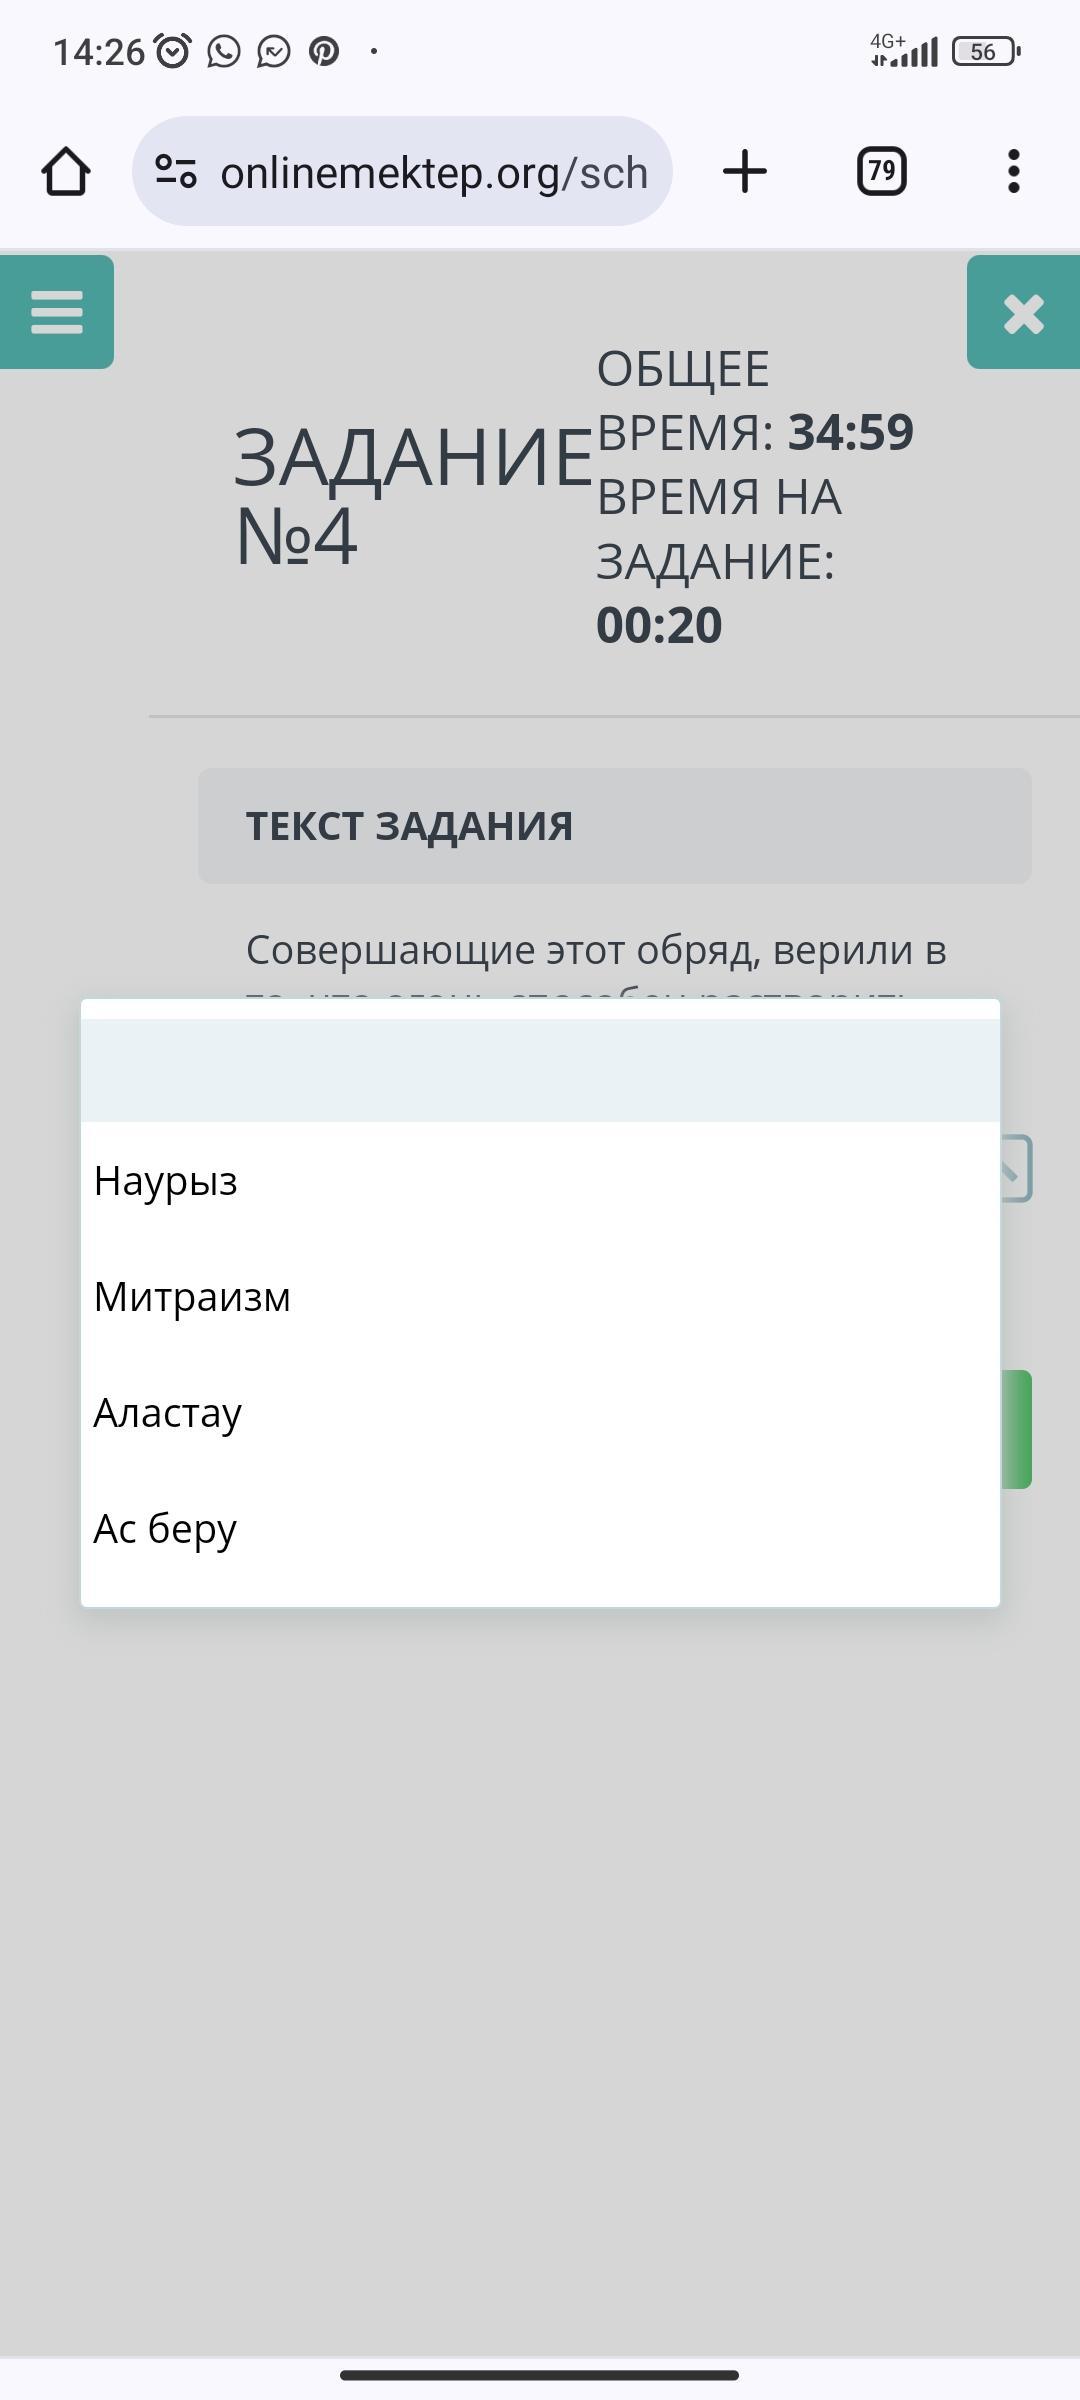Pick the Аластау answer option

168,1413
